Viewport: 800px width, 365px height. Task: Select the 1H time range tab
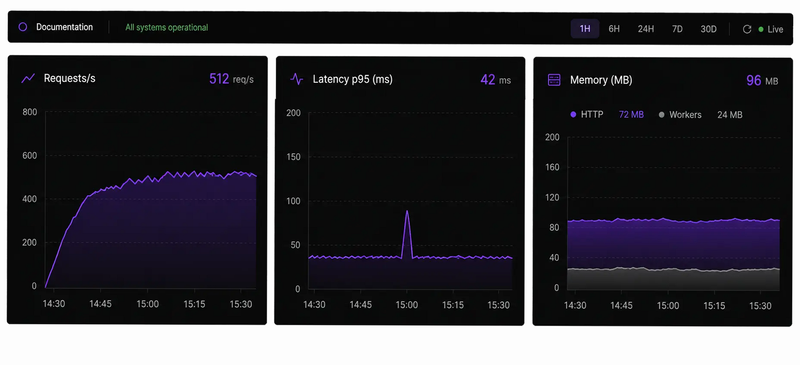tap(585, 29)
